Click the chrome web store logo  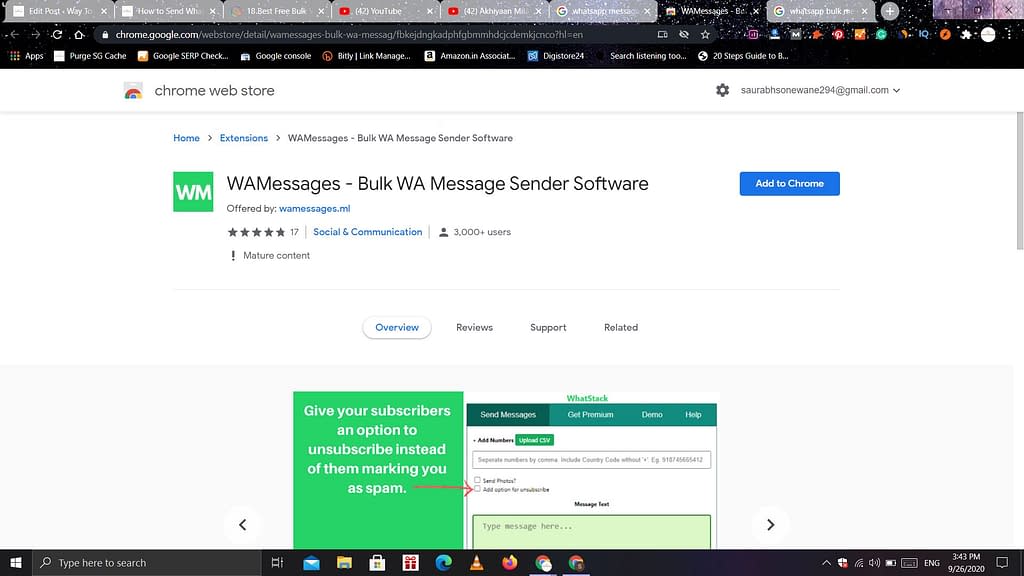(x=133, y=91)
